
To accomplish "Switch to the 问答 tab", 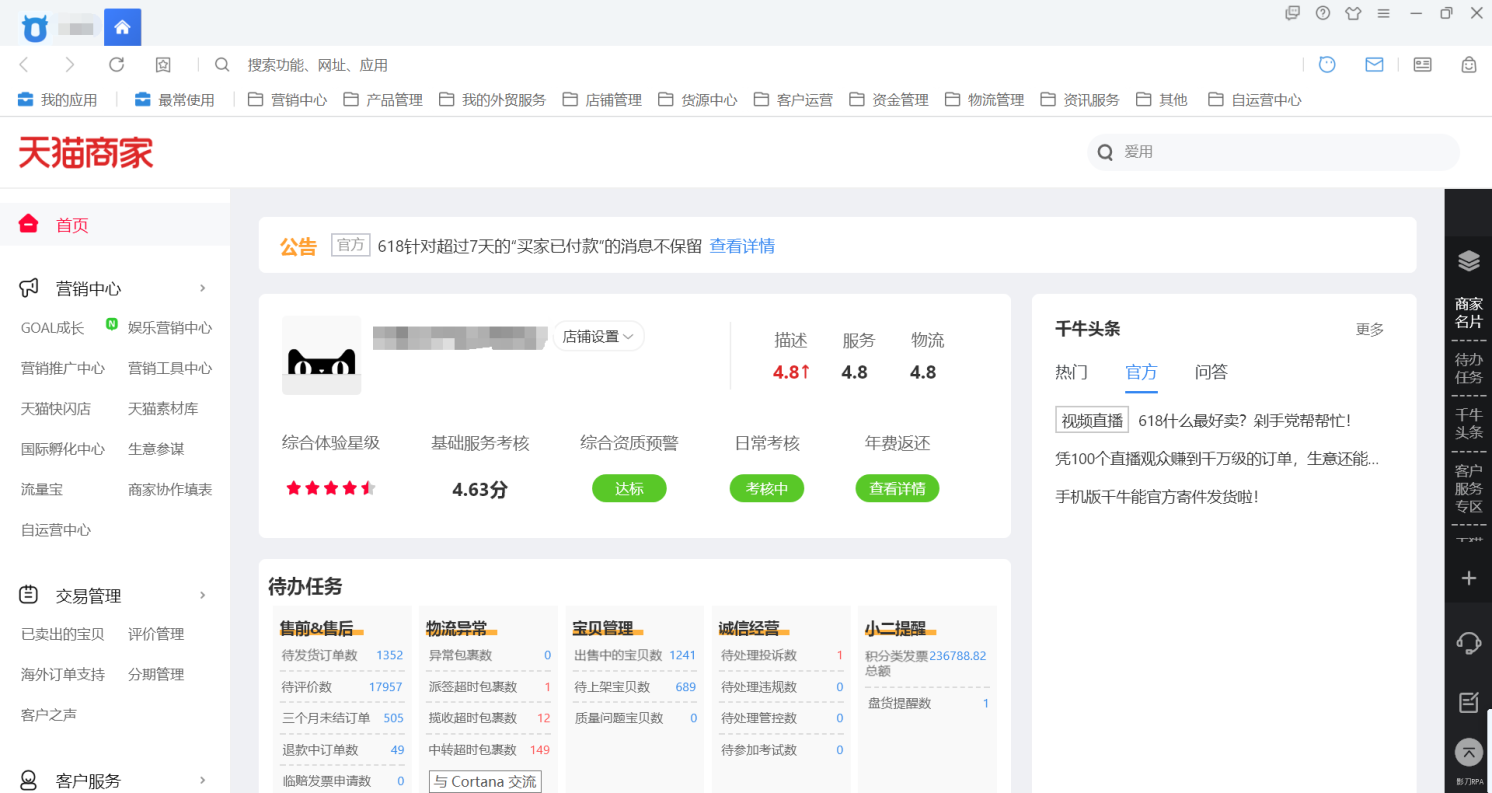I will [1211, 372].
